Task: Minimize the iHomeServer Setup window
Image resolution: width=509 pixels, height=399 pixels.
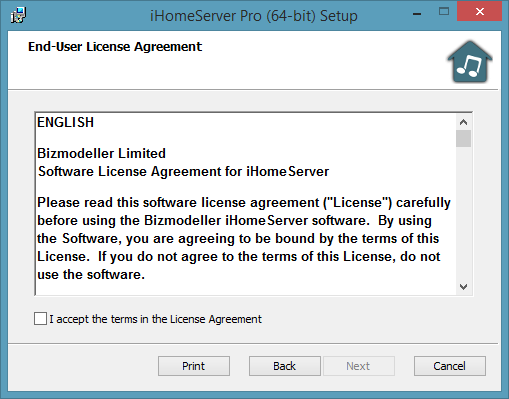Action: click(x=417, y=14)
